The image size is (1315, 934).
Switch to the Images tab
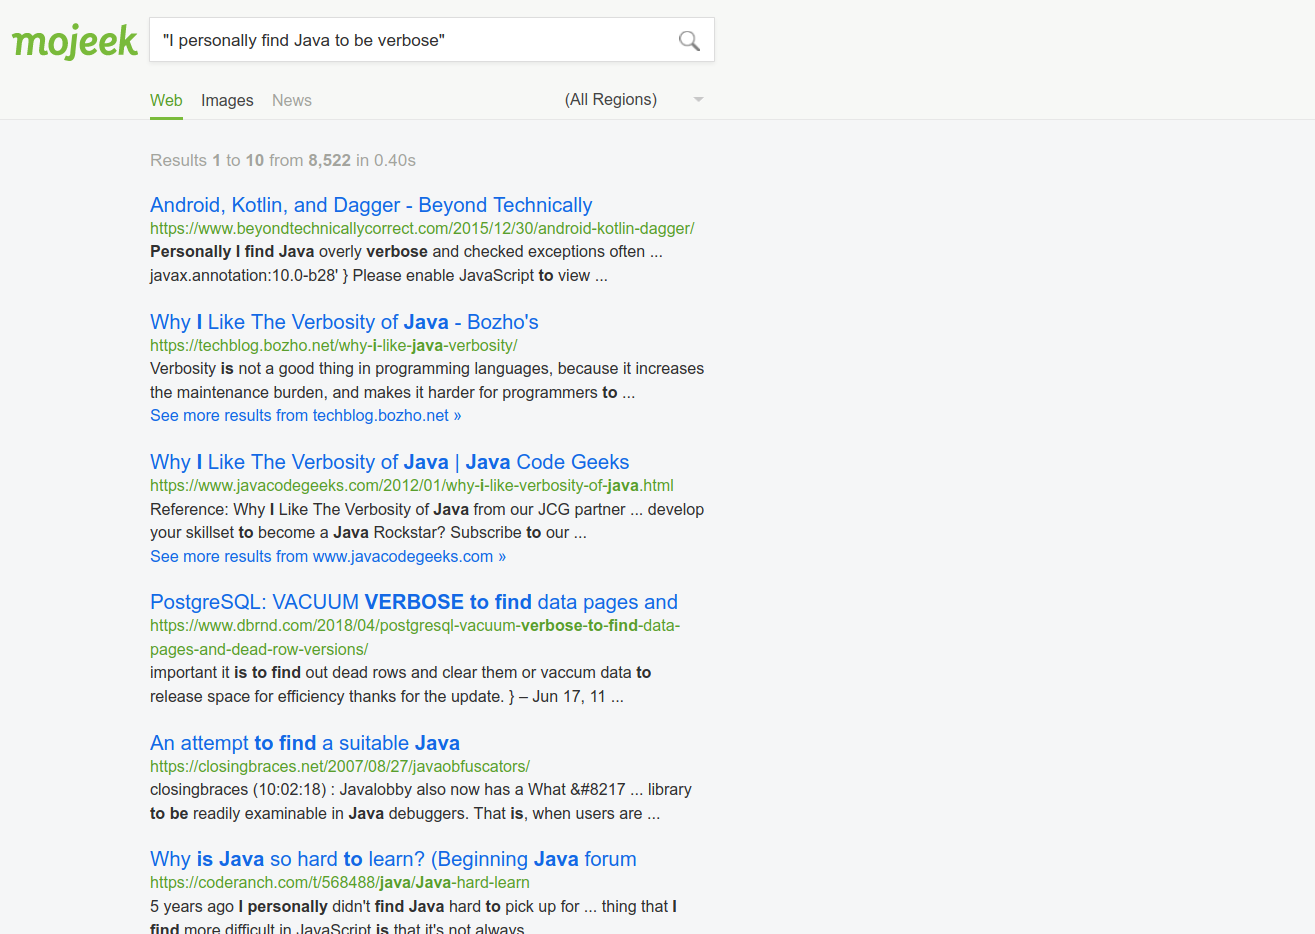tap(227, 100)
